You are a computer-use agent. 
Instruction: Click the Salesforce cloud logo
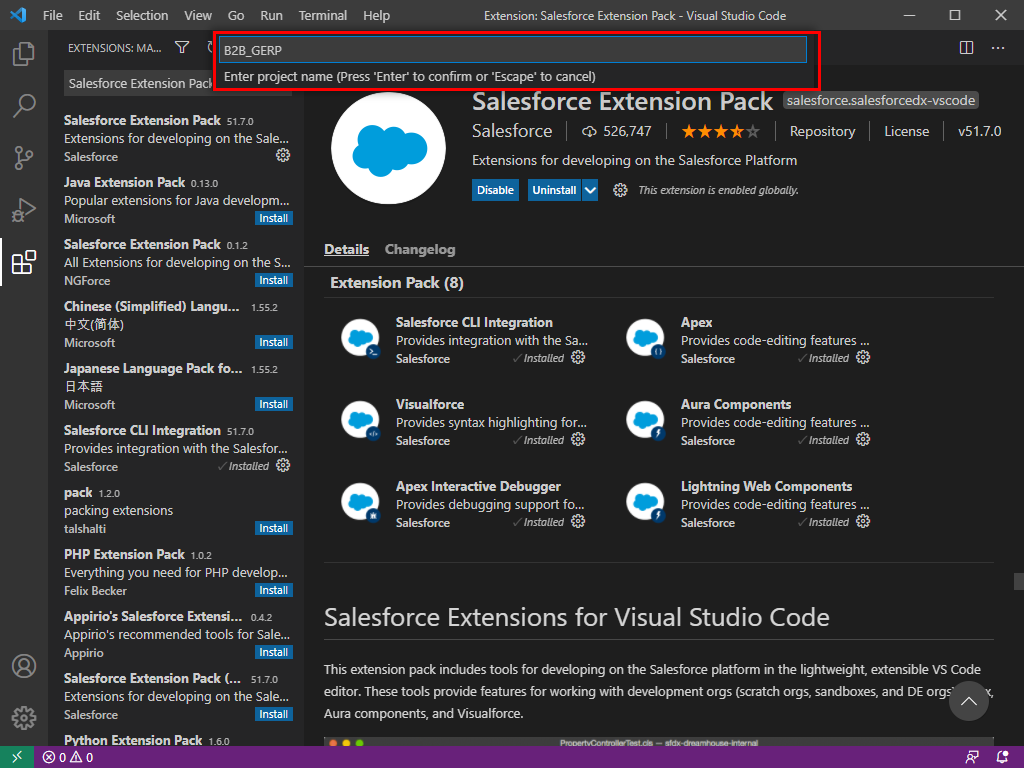(389, 148)
